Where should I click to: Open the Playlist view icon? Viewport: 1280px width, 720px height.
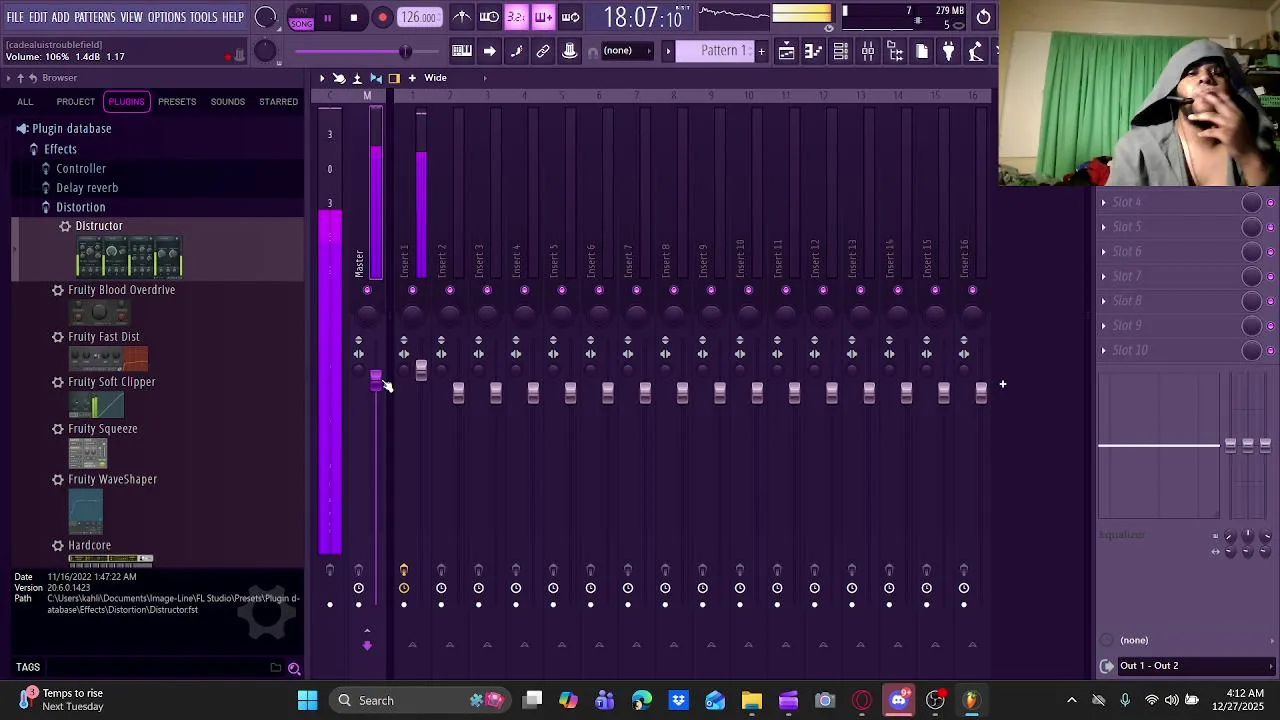click(787, 51)
